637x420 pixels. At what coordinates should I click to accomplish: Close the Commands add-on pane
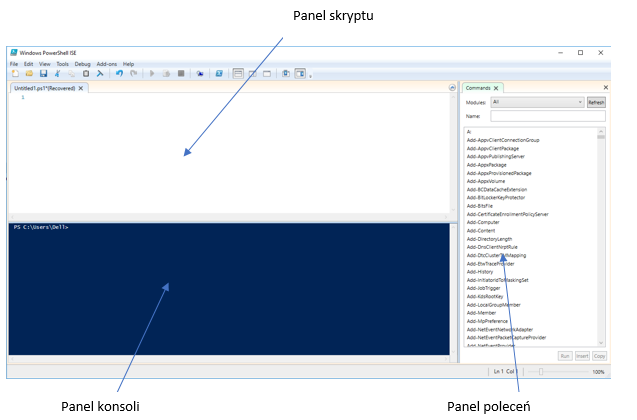click(x=606, y=87)
